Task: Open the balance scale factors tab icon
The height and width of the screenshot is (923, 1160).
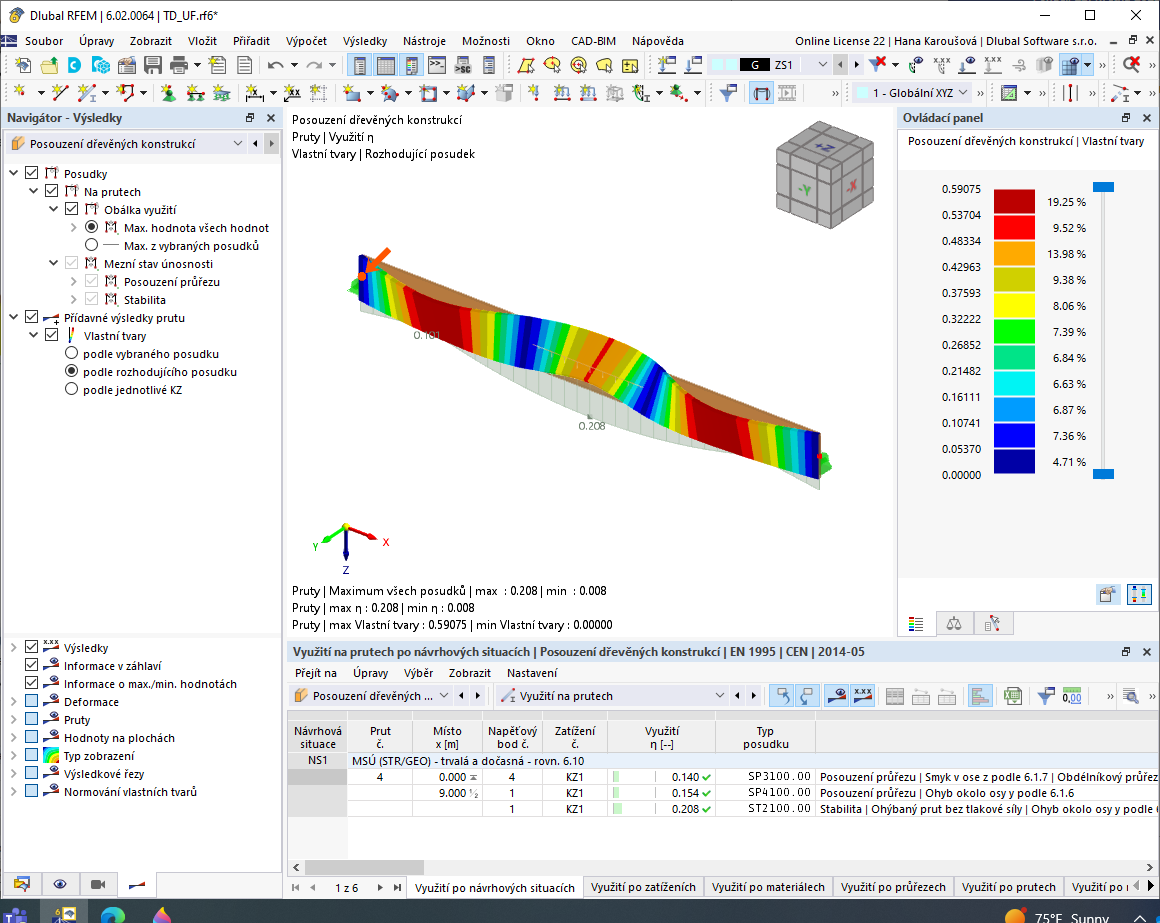Action: 954,624
